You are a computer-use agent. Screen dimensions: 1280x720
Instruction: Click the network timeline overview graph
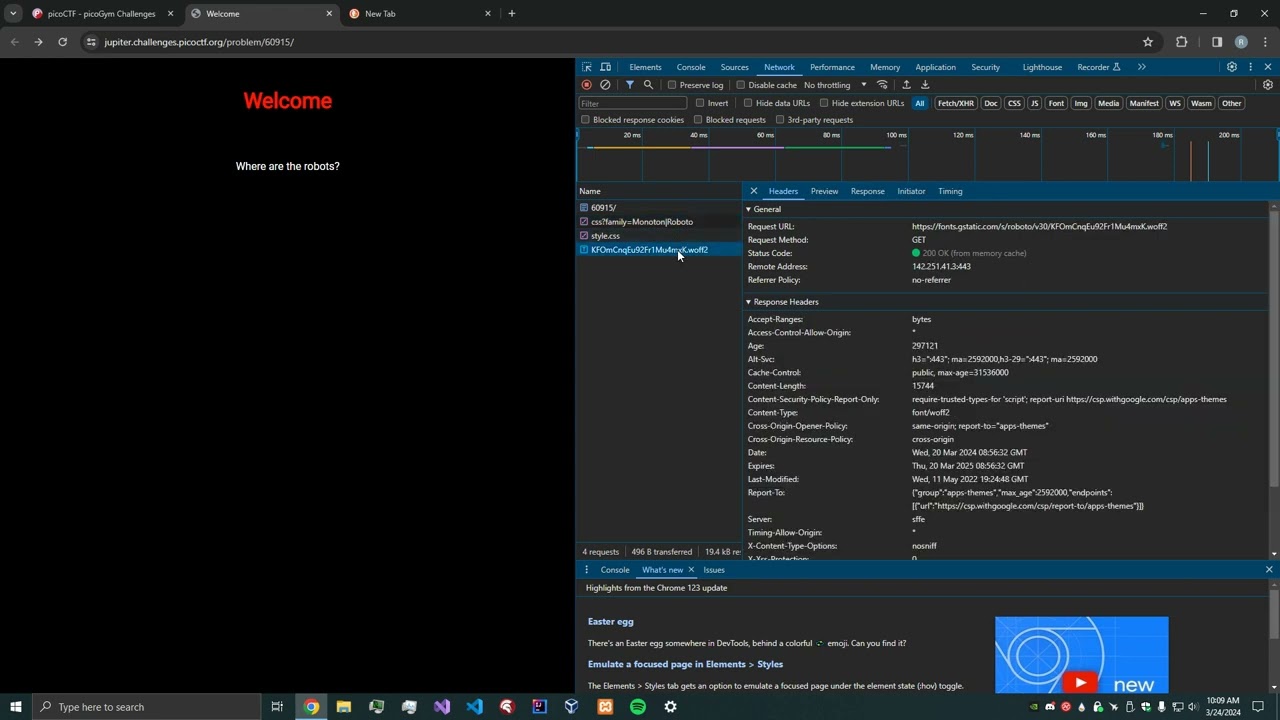pyautogui.click(x=927, y=160)
